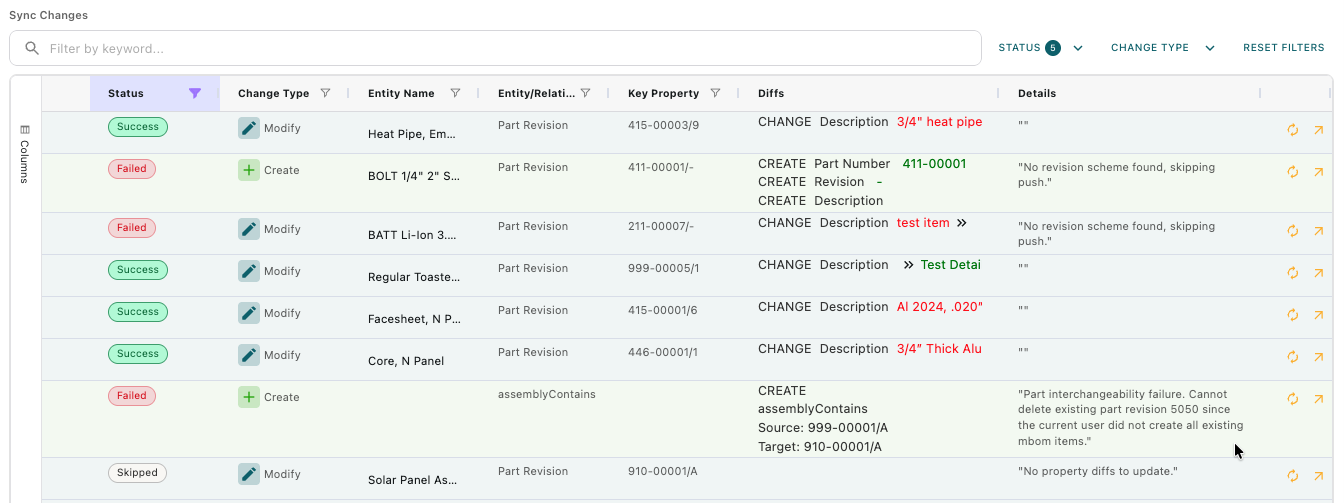Screen dimensions: 1344x503
Task: Open the assemblyContains row's external link arrow
Action: click(x=1319, y=399)
